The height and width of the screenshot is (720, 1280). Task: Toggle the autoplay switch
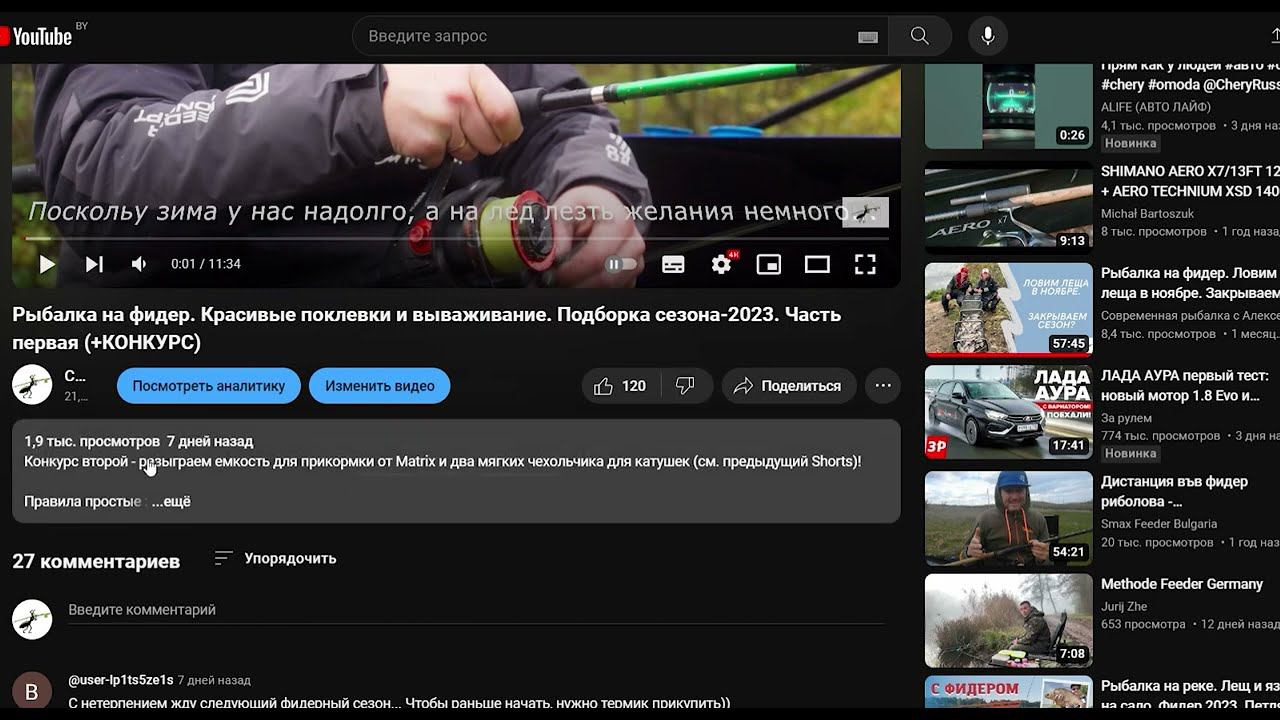click(621, 264)
